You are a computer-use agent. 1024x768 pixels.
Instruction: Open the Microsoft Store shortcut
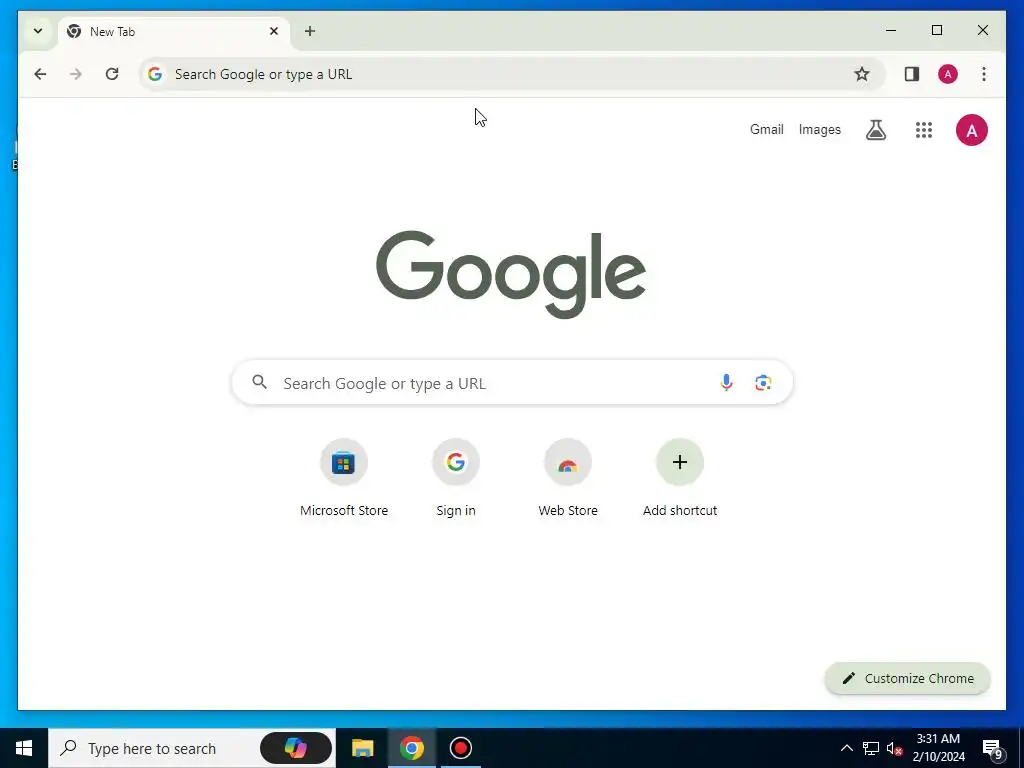pyautogui.click(x=344, y=480)
